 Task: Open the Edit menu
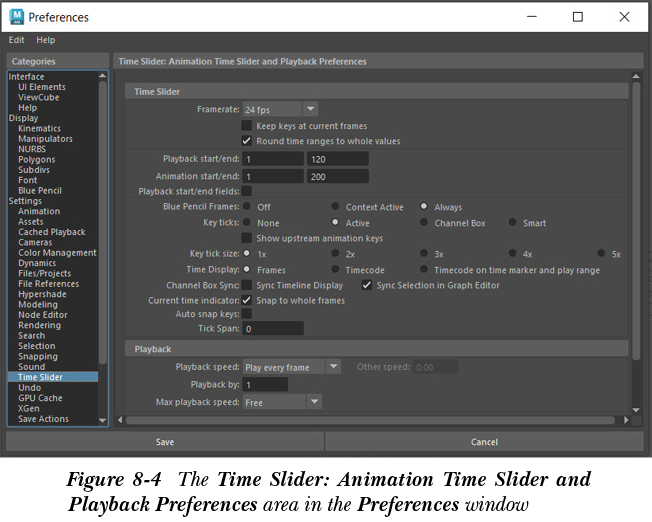pos(17,40)
